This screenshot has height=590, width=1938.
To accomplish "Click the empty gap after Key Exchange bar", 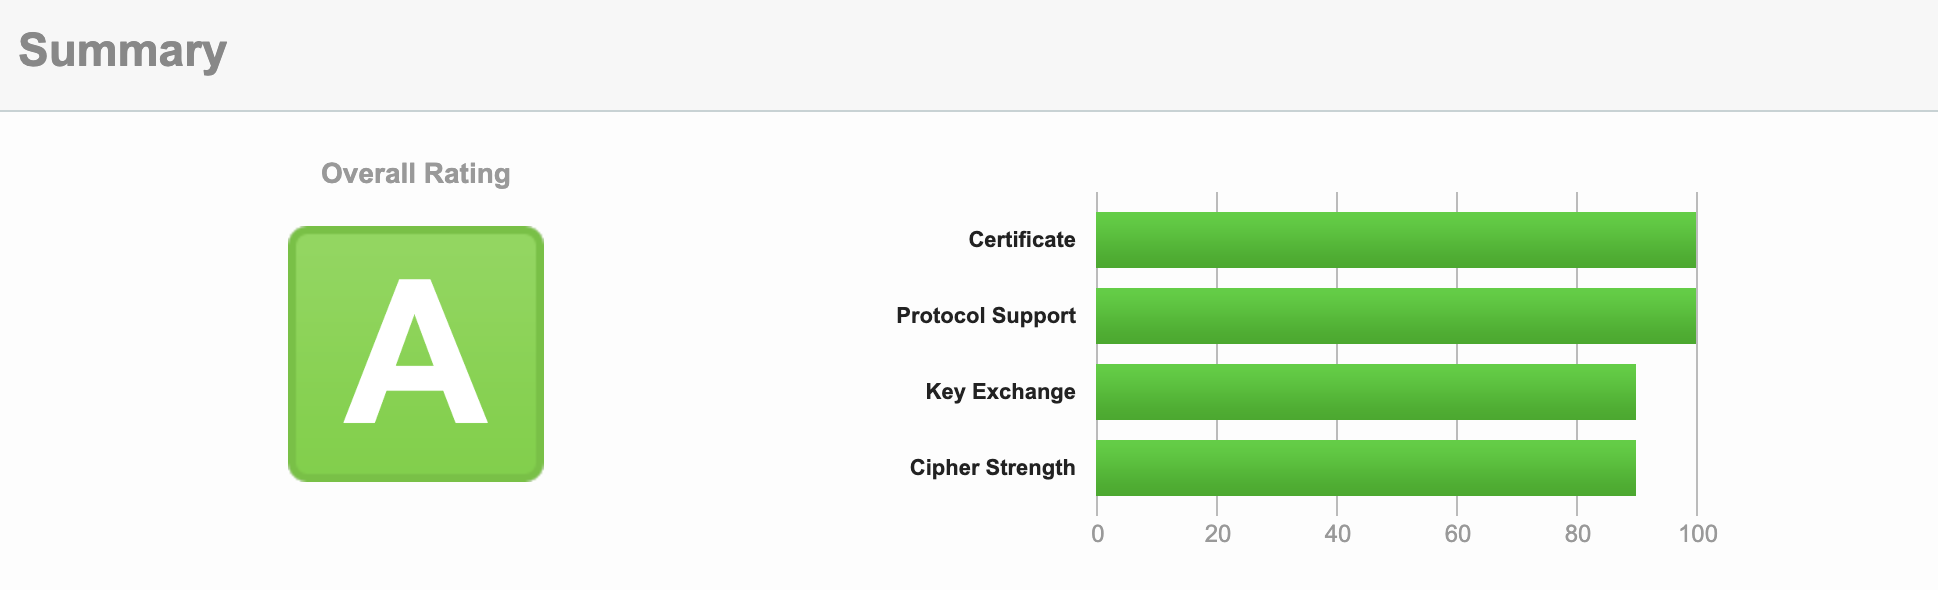I will 1666,392.
